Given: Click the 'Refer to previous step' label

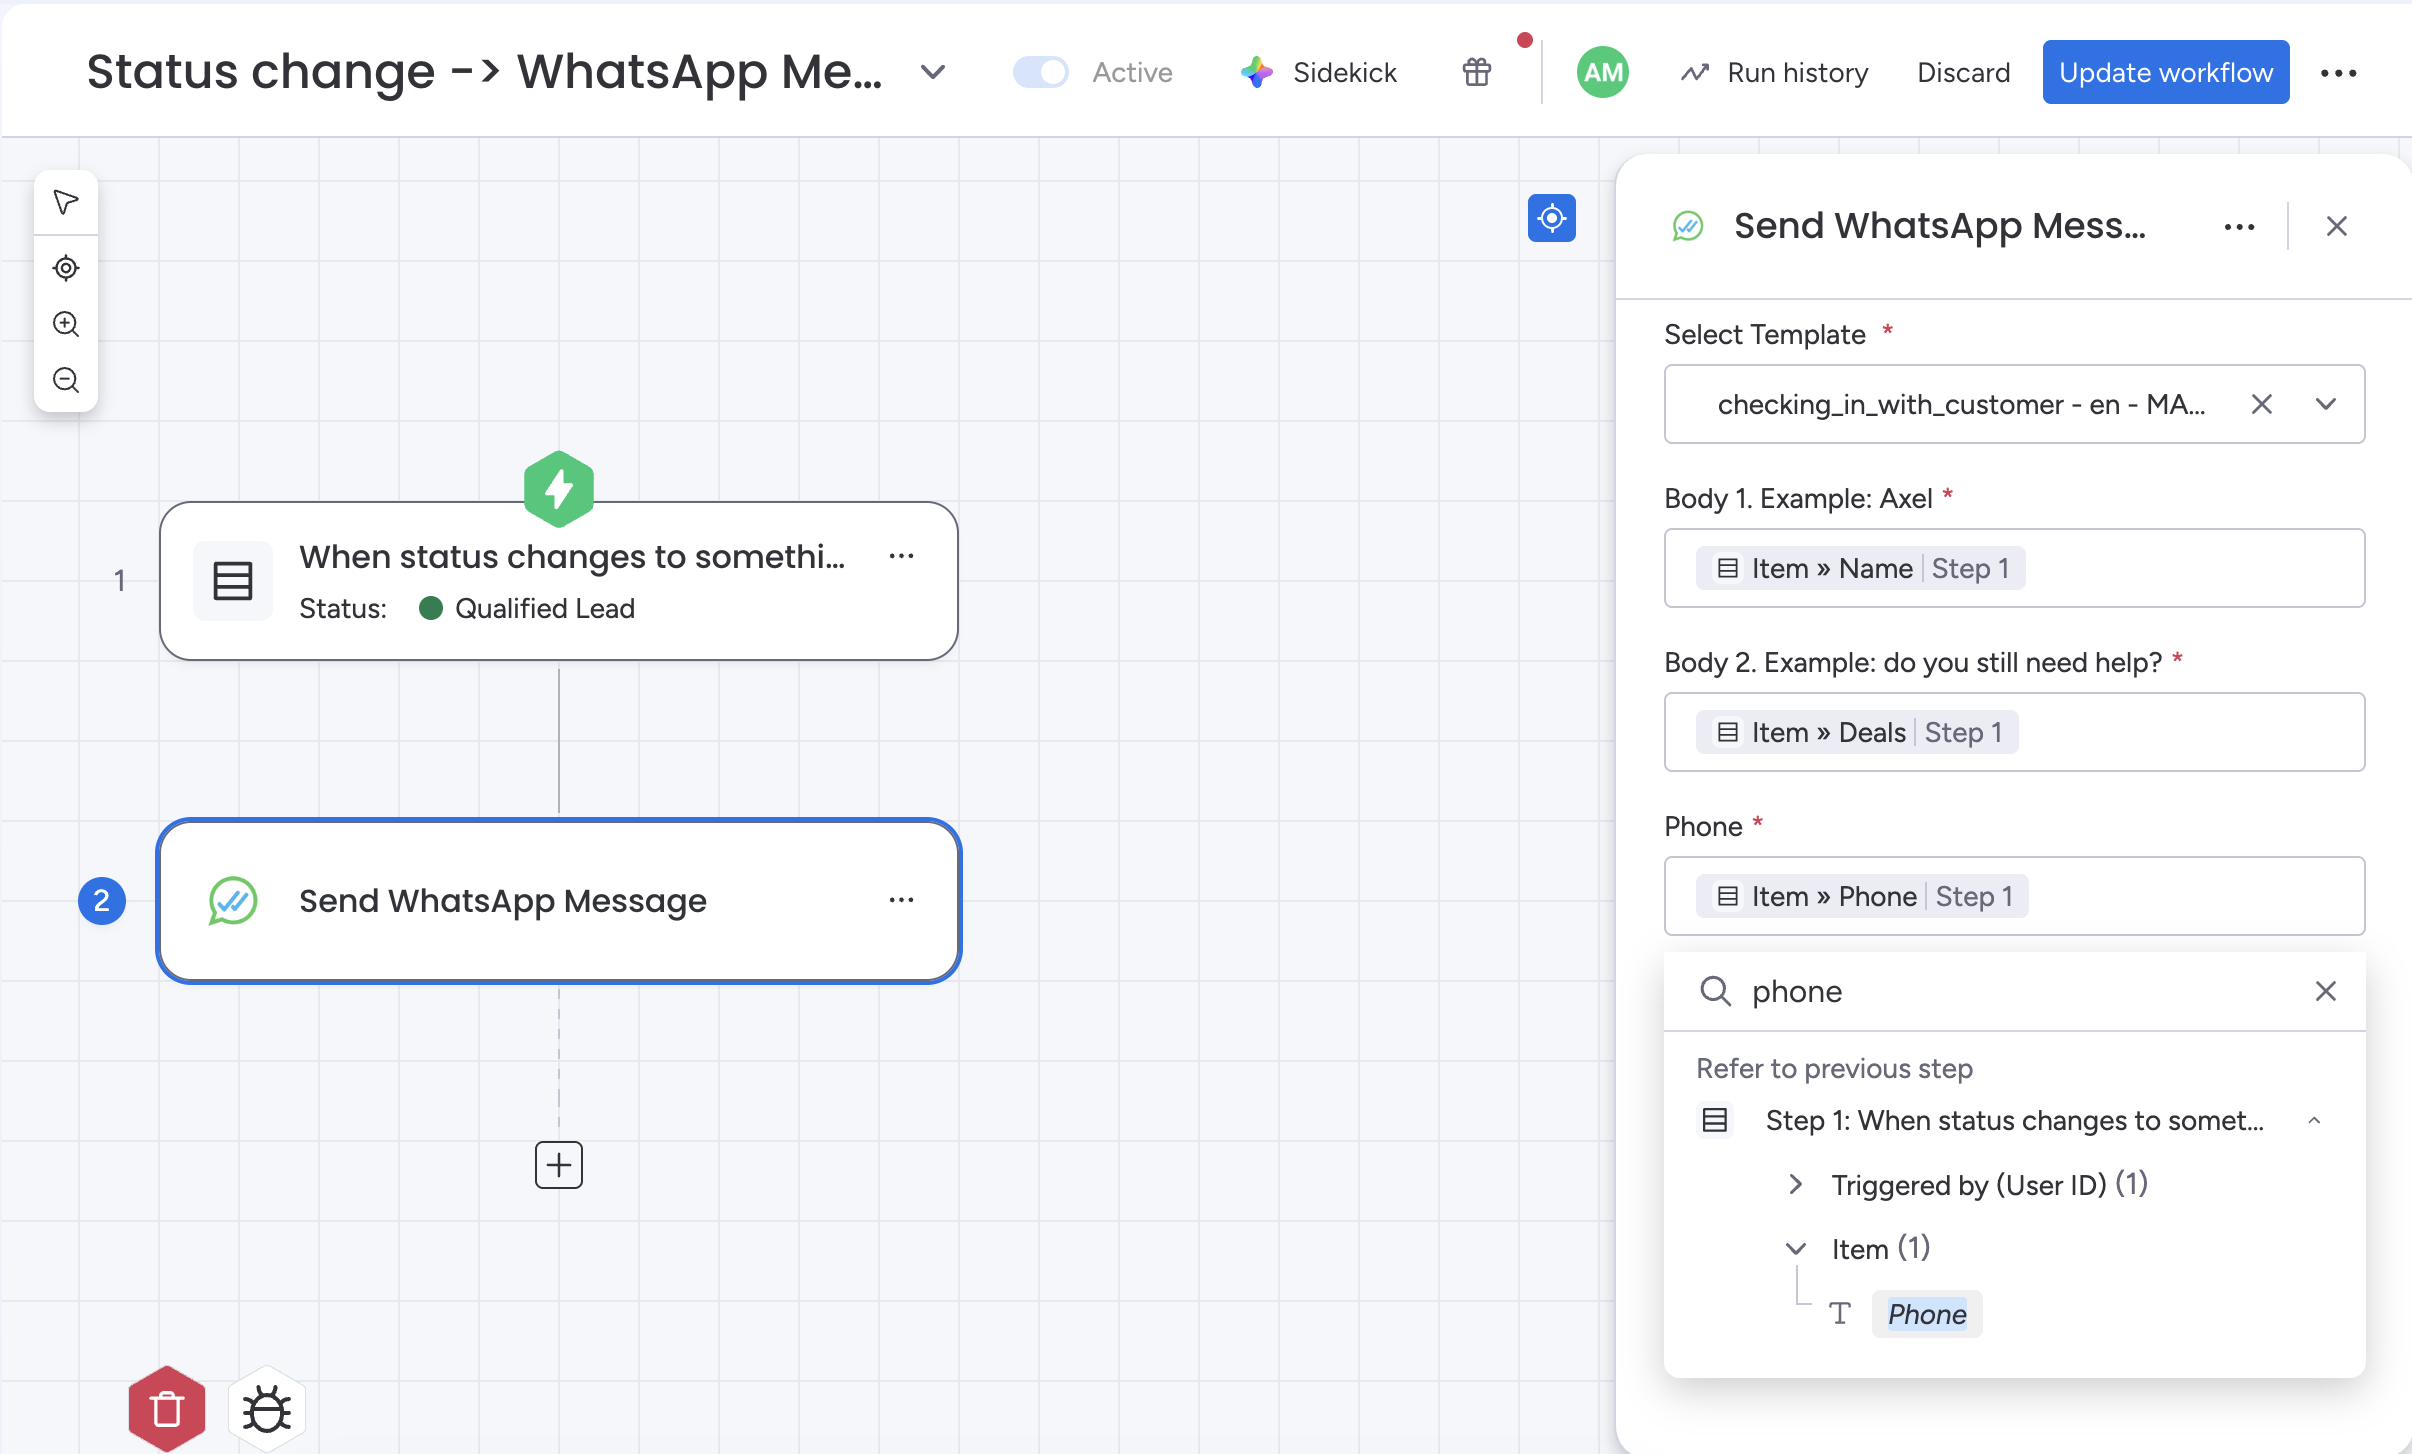Looking at the screenshot, I should click(x=1834, y=1068).
